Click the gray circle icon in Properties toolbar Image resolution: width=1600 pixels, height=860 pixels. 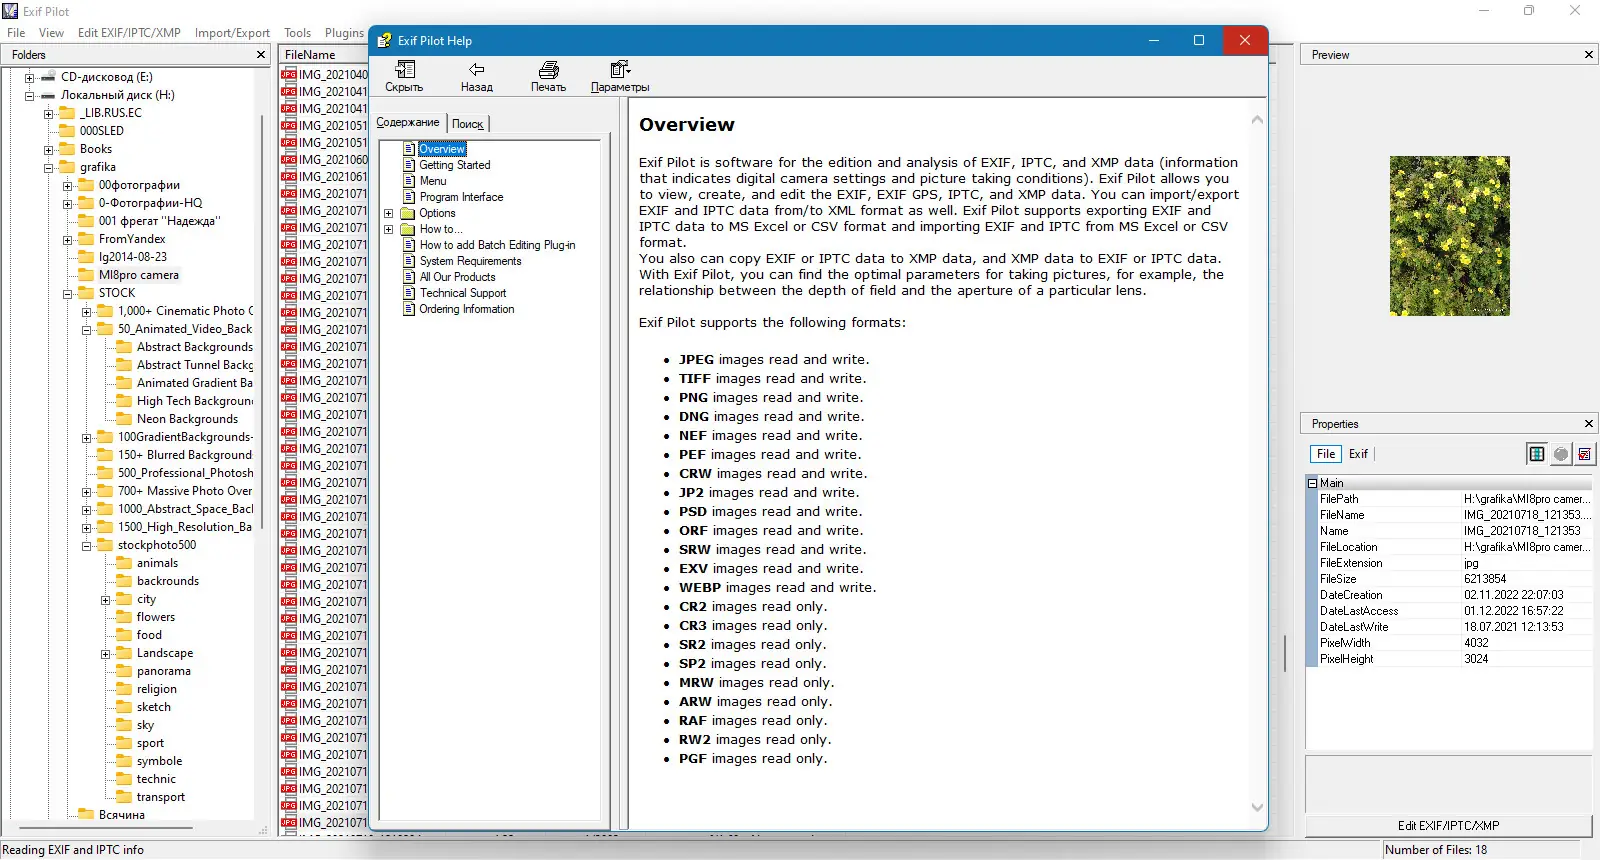tap(1561, 454)
